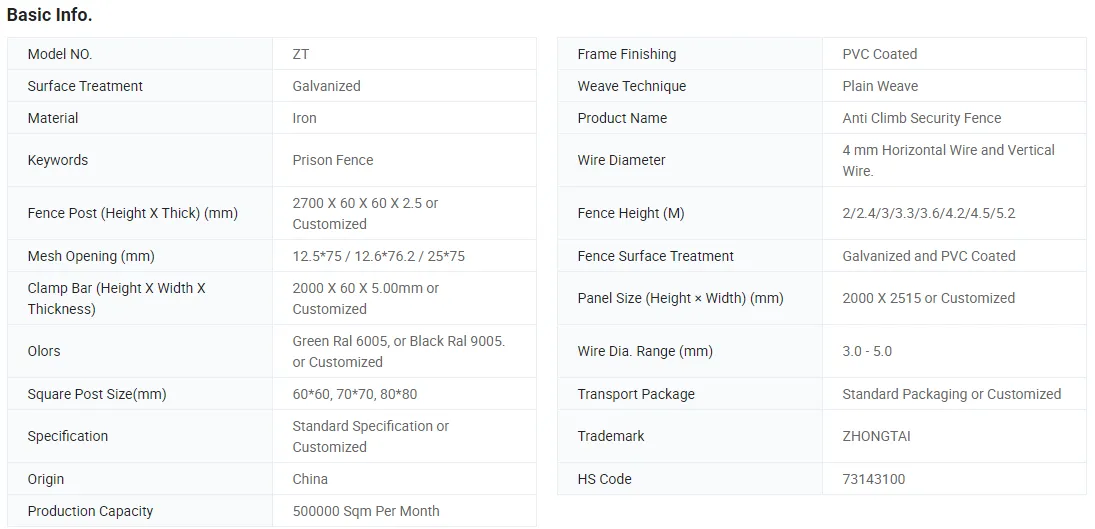This screenshot has height=529, width=1095.
Task: Select the HS Code value 73143100
Action: point(873,479)
